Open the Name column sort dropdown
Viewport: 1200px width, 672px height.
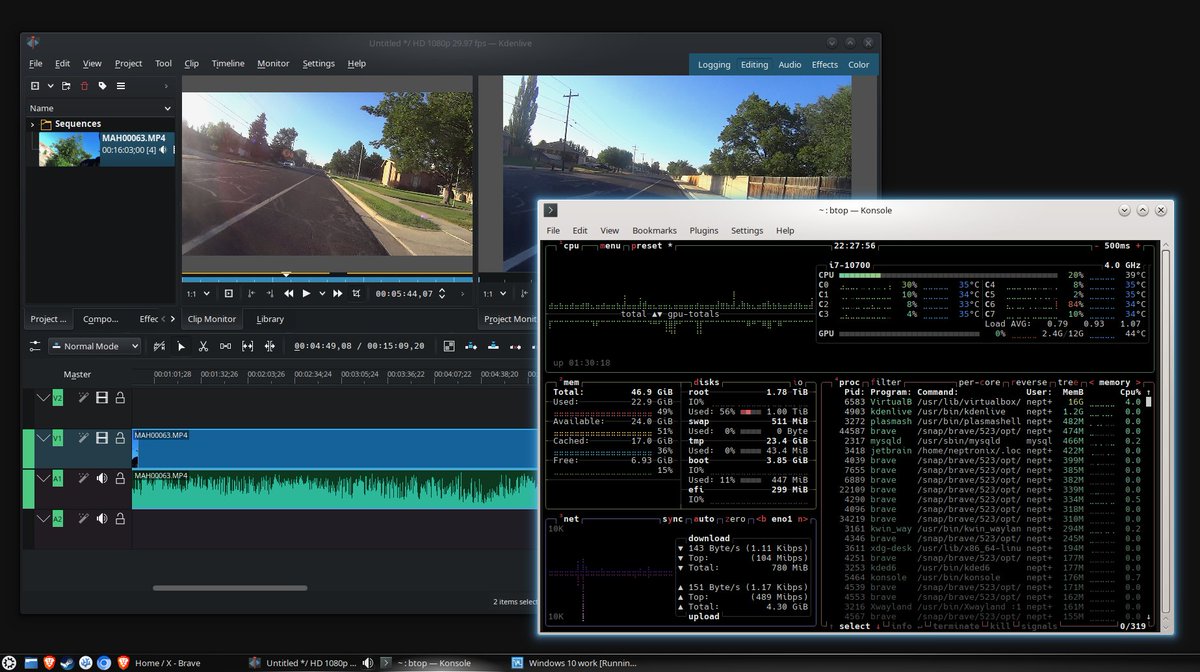click(168, 108)
